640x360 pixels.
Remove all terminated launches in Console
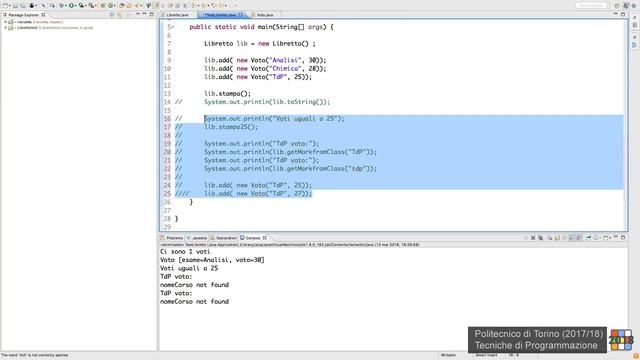point(541,237)
